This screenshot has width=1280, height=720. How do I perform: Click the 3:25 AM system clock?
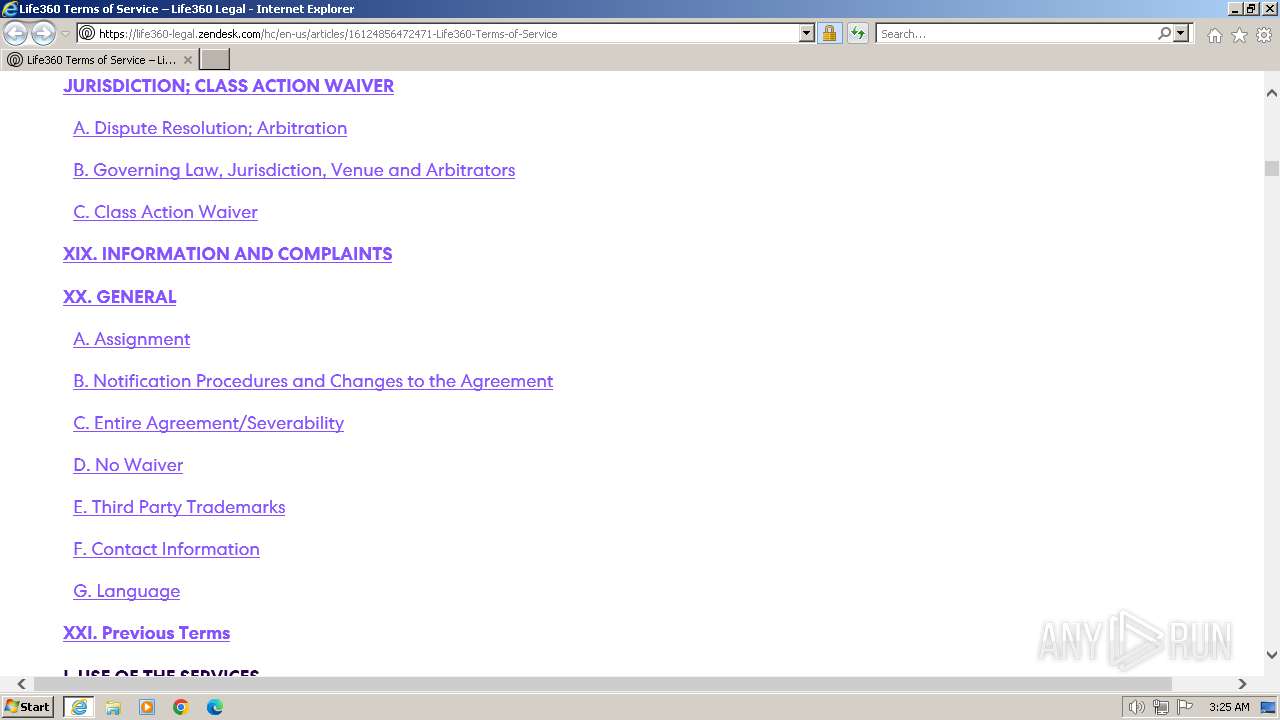1229,707
